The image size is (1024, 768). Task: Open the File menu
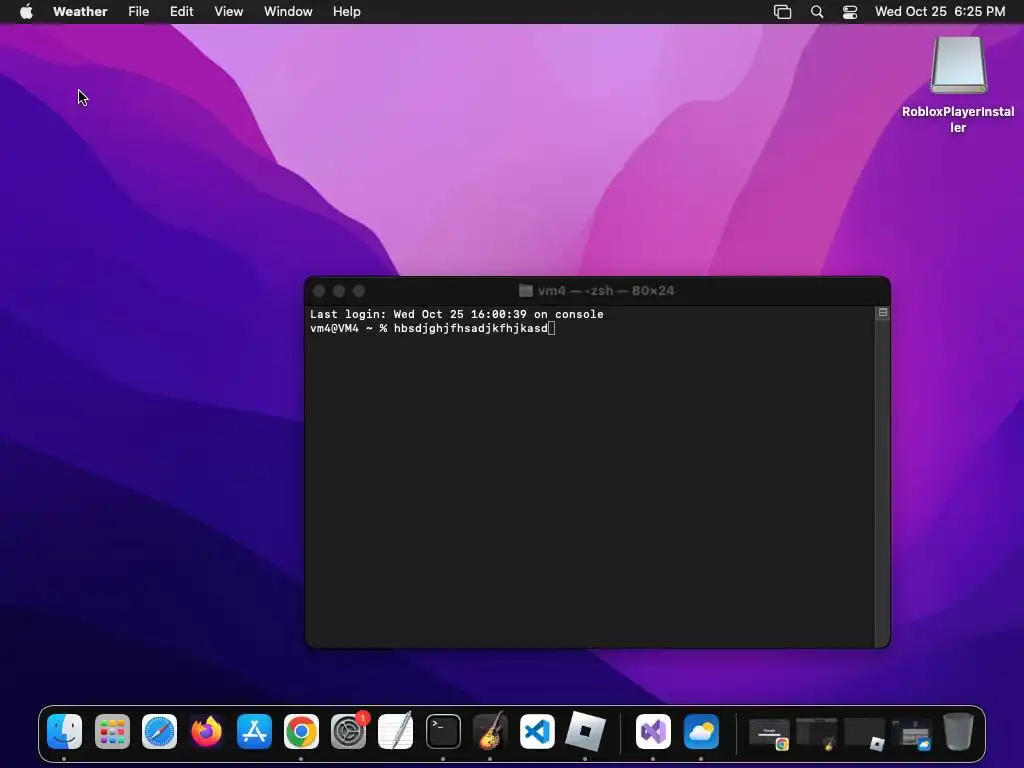[138, 11]
